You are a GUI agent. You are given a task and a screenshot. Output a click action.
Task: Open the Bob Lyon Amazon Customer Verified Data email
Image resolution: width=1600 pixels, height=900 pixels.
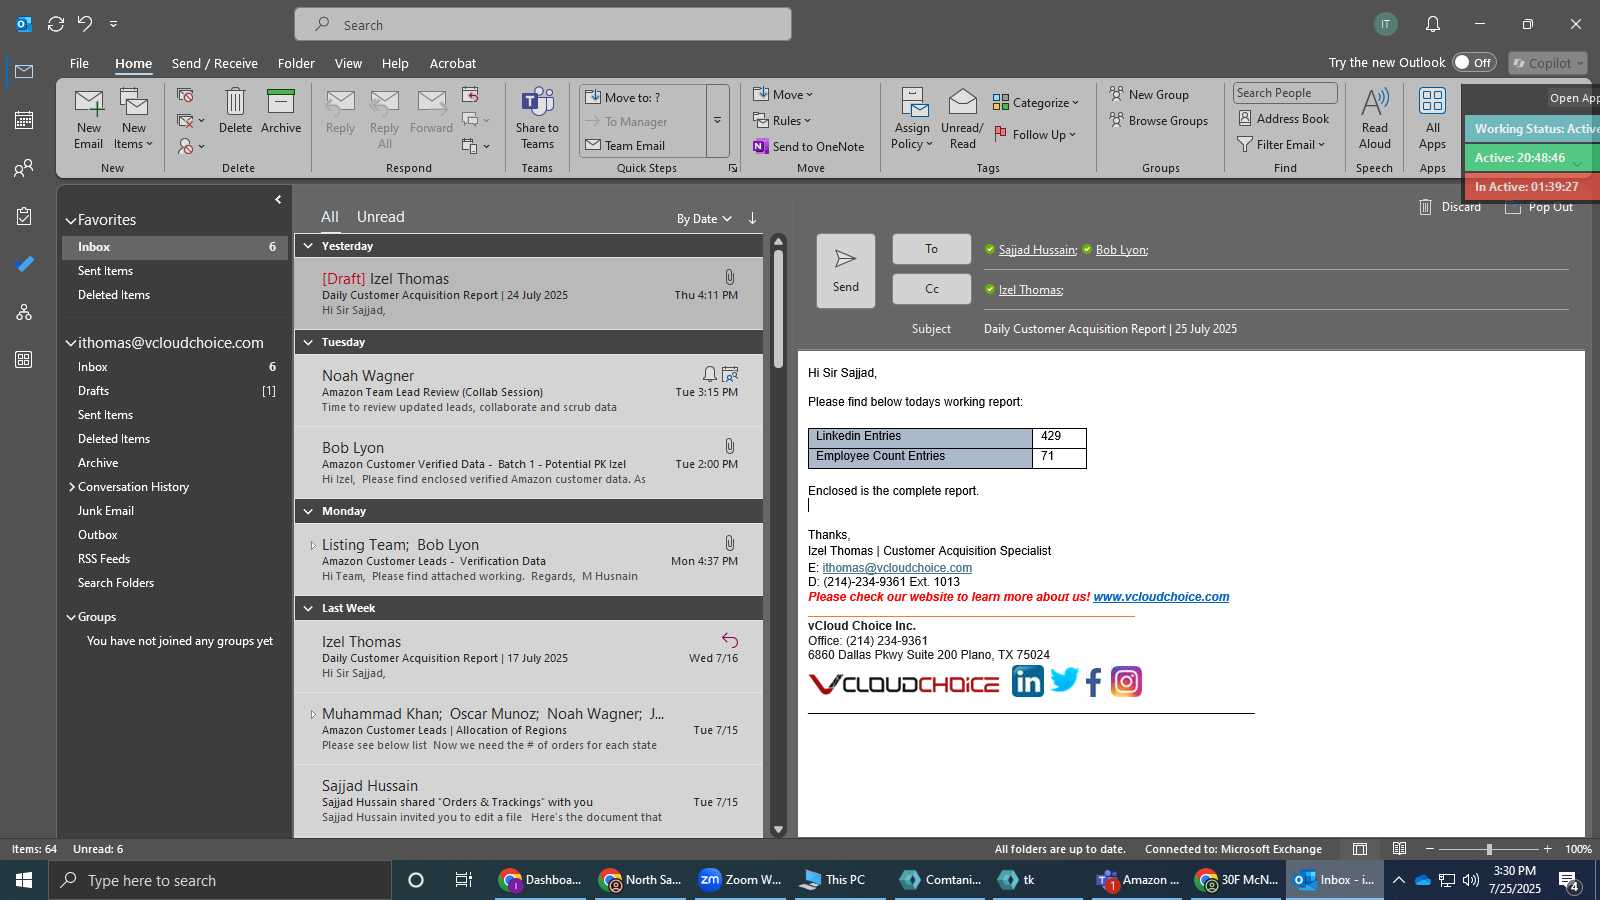[x=529, y=463]
